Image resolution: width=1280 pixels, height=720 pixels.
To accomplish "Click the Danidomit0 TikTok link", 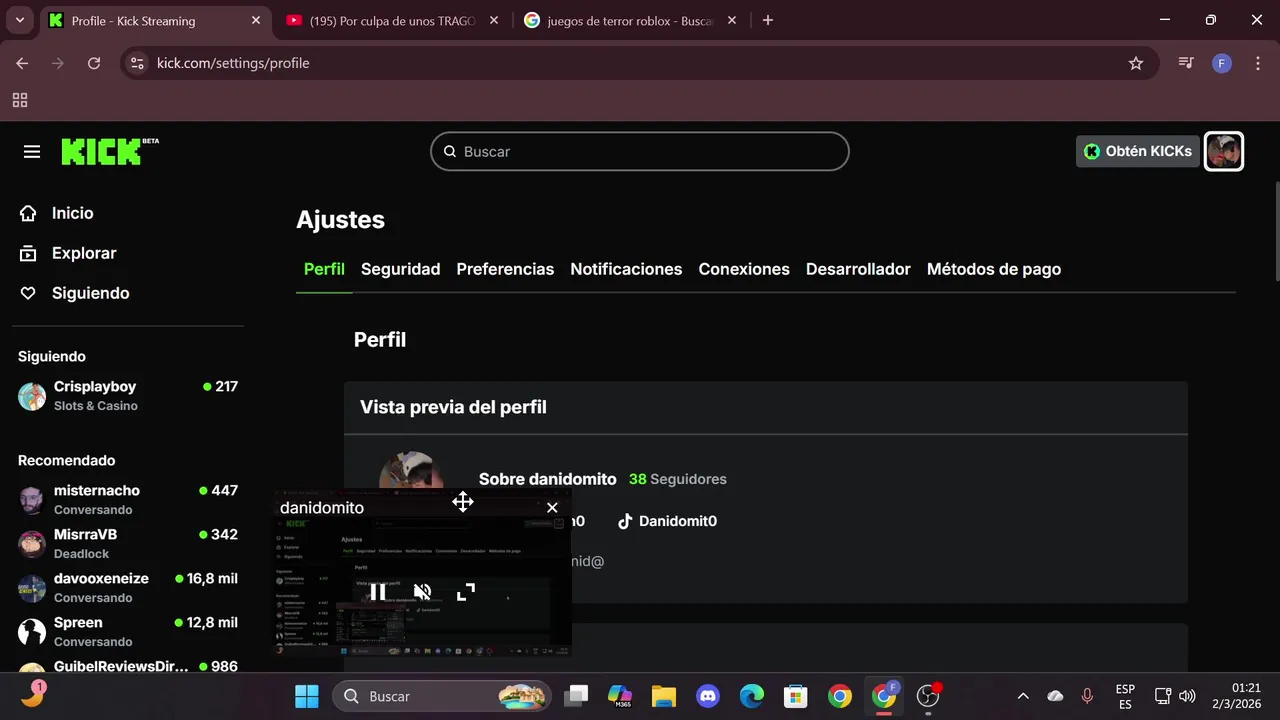I will coord(667,521).
